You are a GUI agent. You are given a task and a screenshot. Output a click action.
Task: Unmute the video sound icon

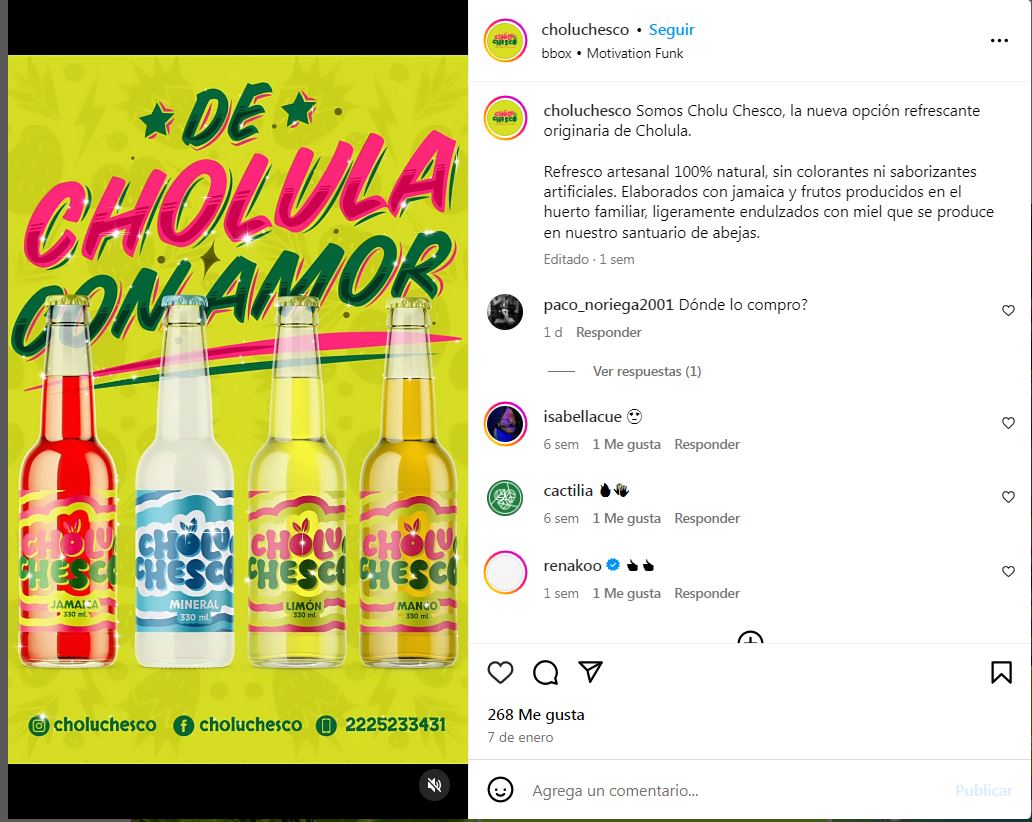click(434, 784)
